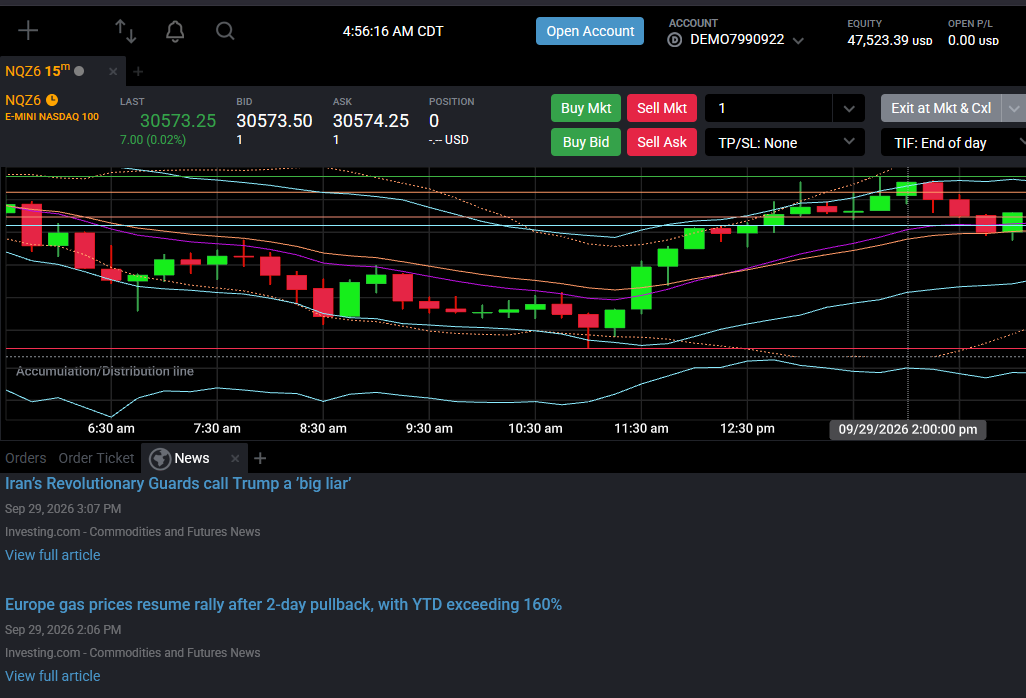Expand Exit at Mkt & Cxl arrow
The width and height of the screenshot is (1026, 698).
[1014, 109]
